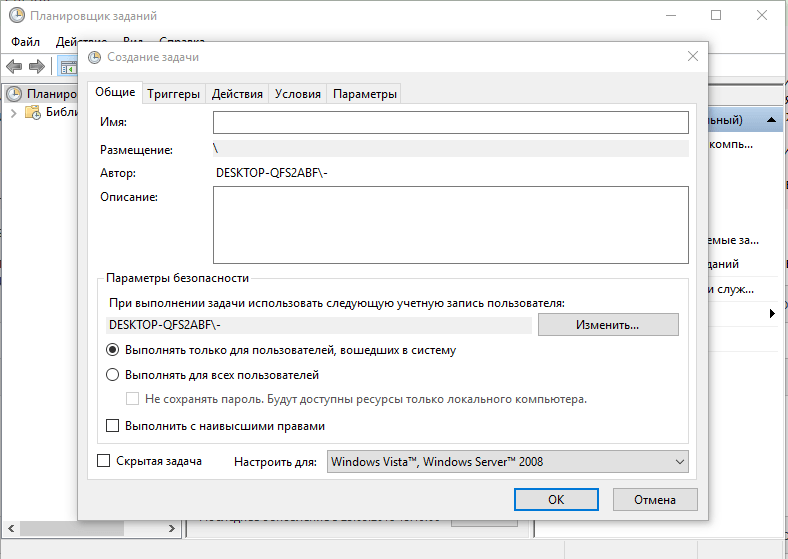Switch to the Триггеры tab
Image resolution: width=788 pixels, height=559 pixels.
point(173,94)
